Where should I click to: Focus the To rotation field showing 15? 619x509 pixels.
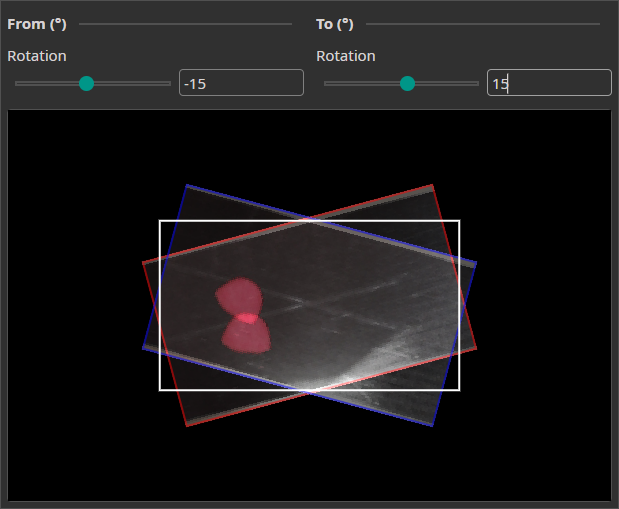(548, 83)
